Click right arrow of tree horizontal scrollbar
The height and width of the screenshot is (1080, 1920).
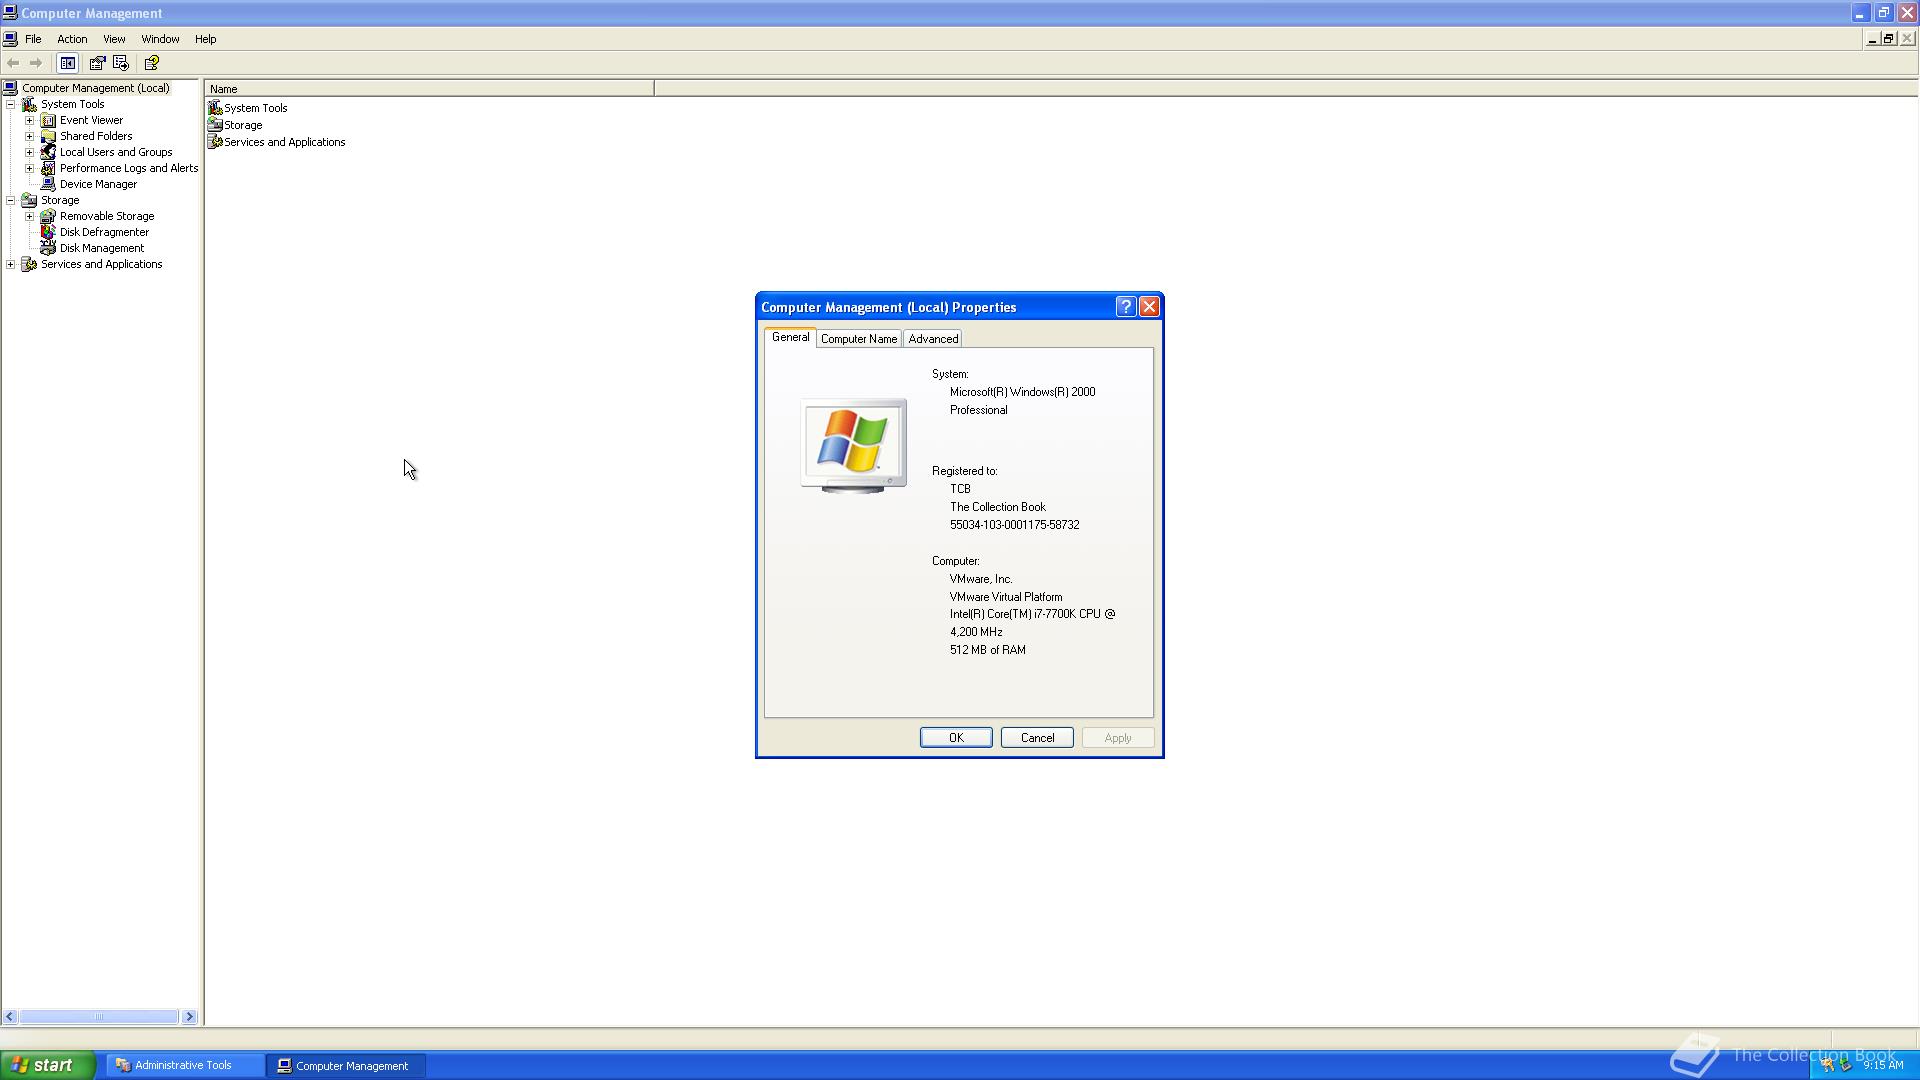point(189,1017)
